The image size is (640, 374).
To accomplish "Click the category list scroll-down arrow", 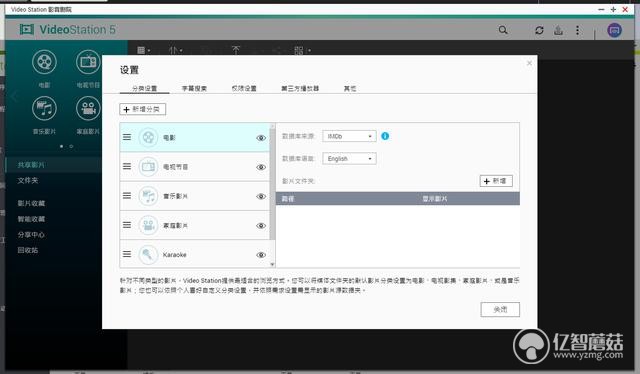I will tap(273, 265).
